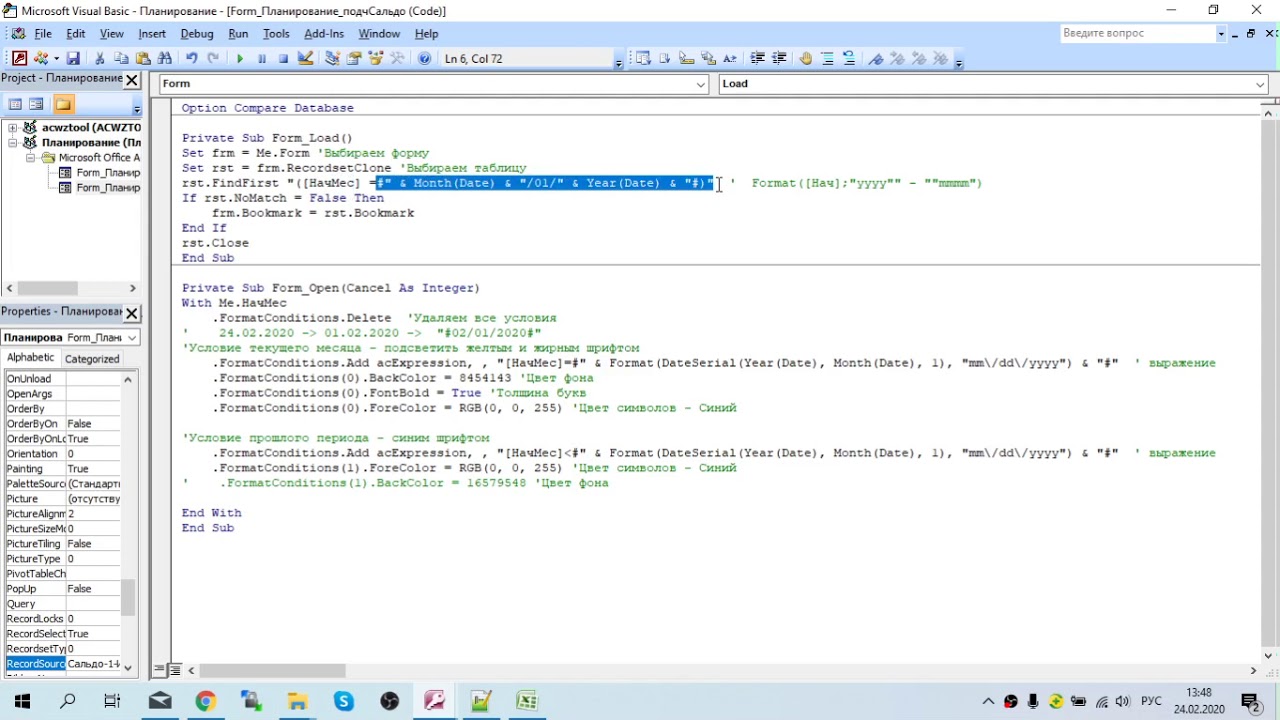Click the Reset stop icon
The image size is (1280, 720).
point(284,59)
